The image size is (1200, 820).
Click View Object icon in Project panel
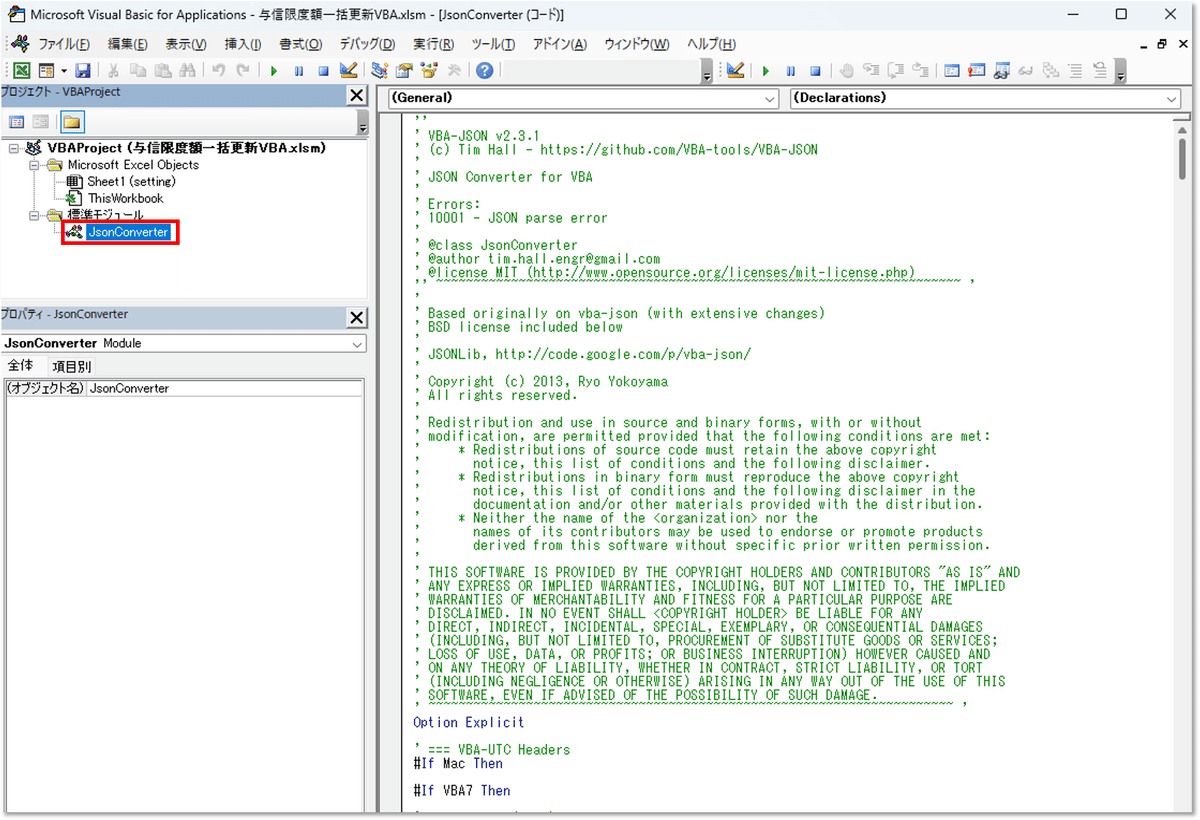click(41, 122)
